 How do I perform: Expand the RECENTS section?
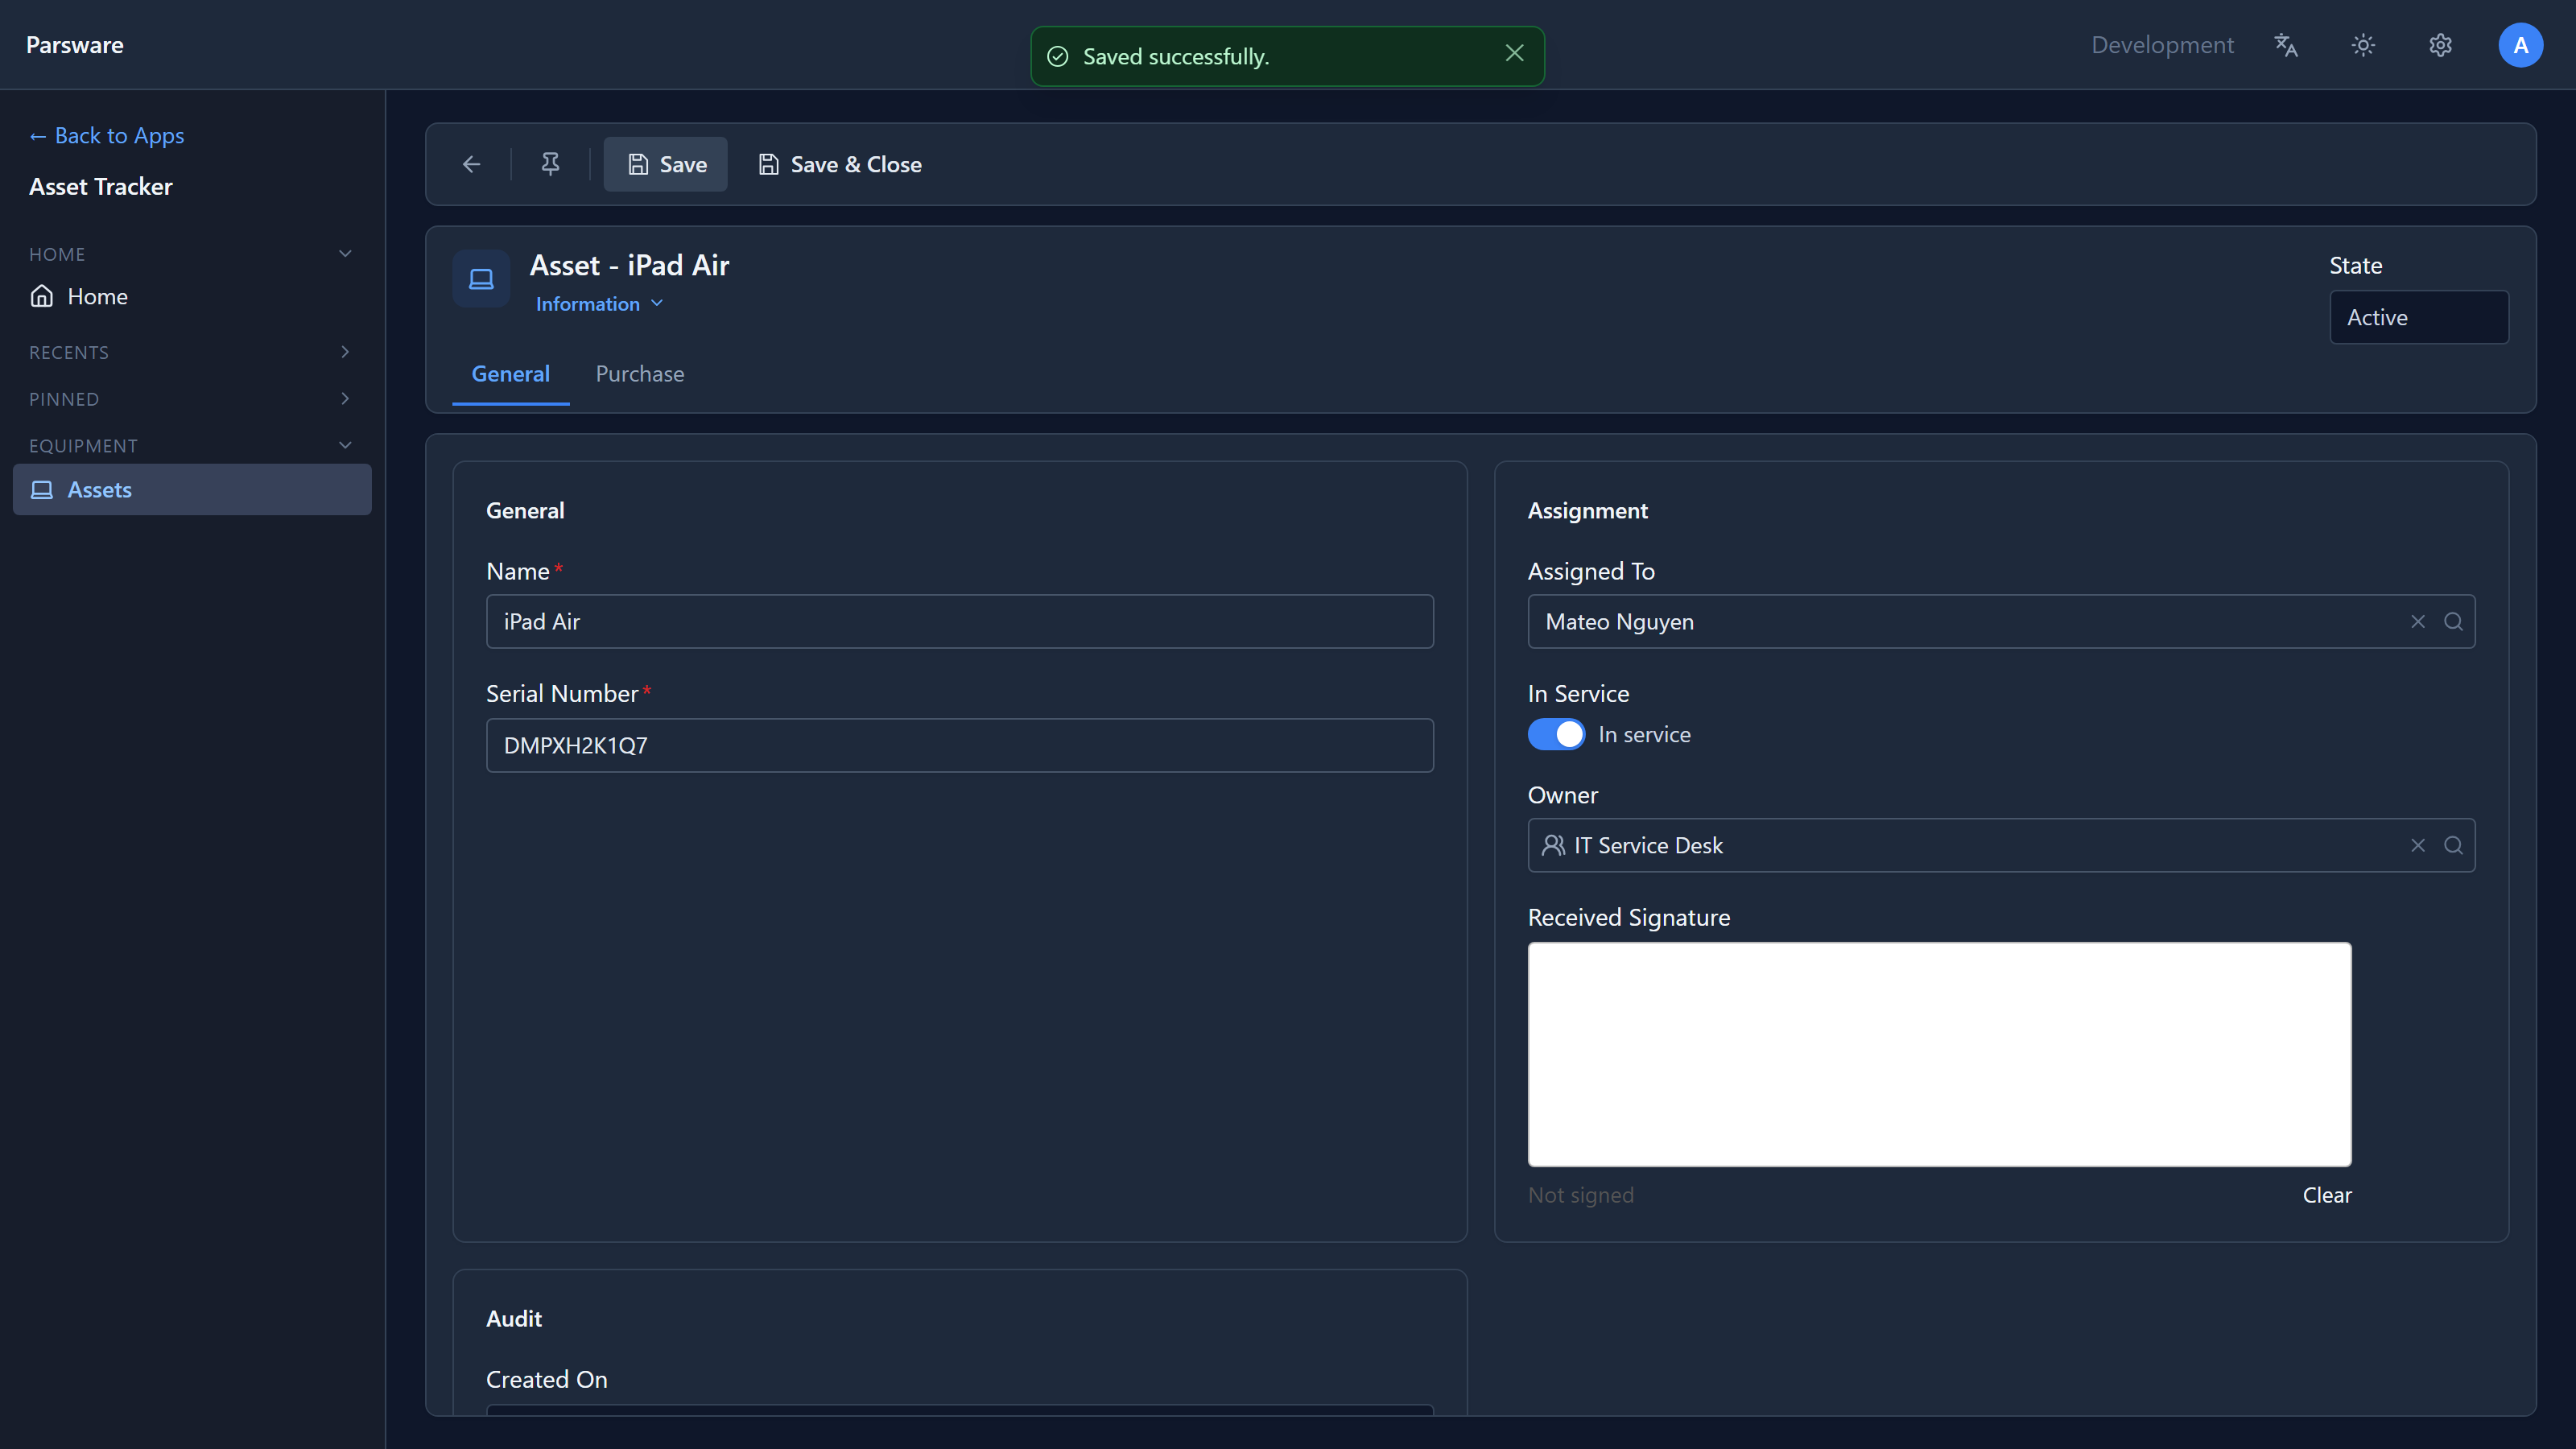(192, 352)
